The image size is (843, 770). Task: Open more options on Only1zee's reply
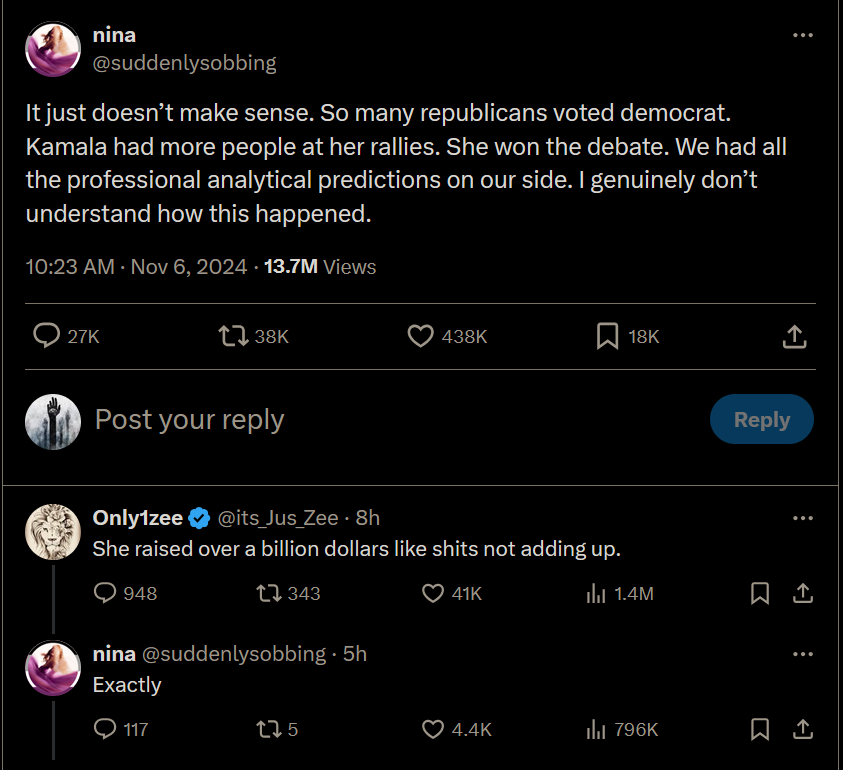point(802,518)
